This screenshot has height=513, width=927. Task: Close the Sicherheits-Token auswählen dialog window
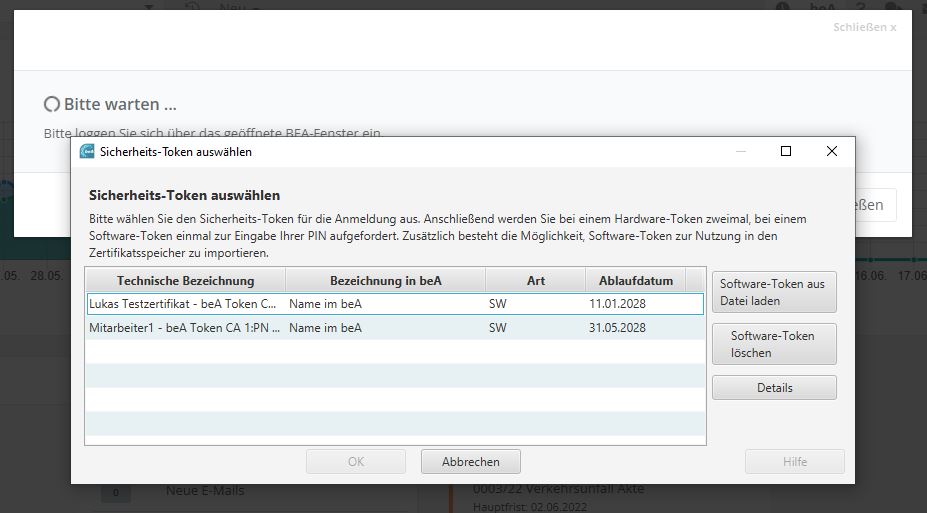(831, 152)
